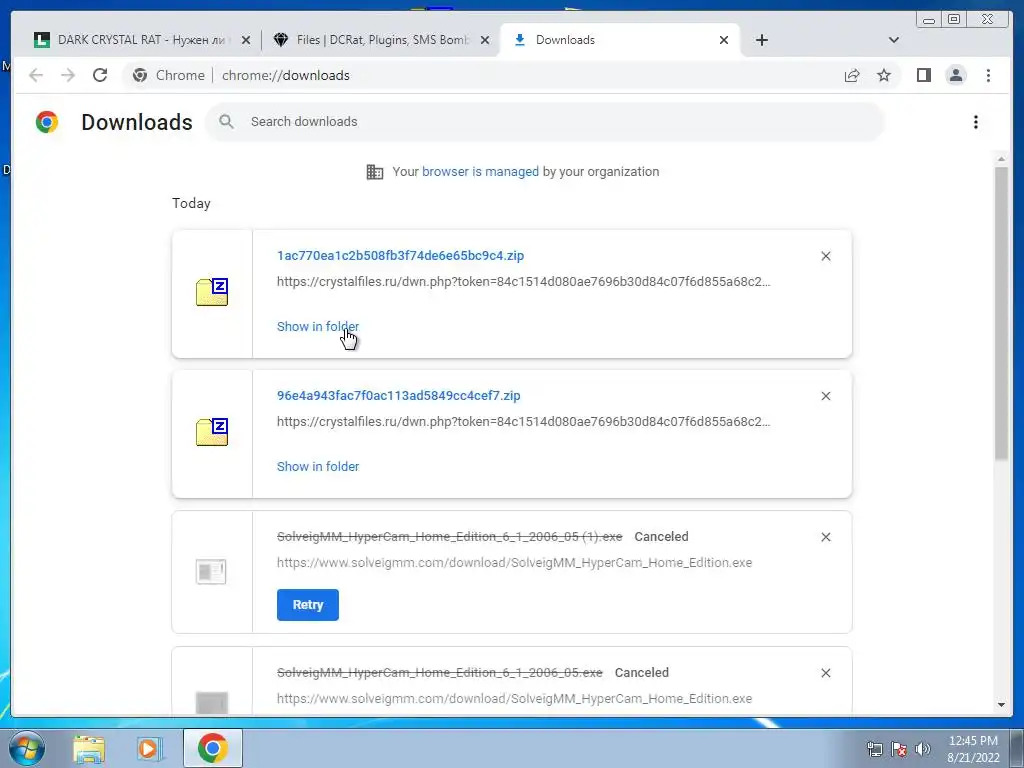The height and width of the screenshot is (768, 1024).
Task: Open Windows Explorer from taskbar
Action: pos(89,749)
